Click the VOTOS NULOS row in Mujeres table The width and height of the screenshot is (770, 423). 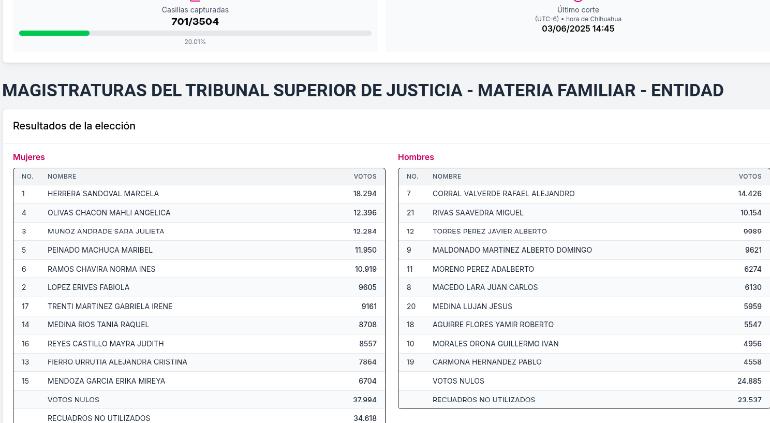199,400
